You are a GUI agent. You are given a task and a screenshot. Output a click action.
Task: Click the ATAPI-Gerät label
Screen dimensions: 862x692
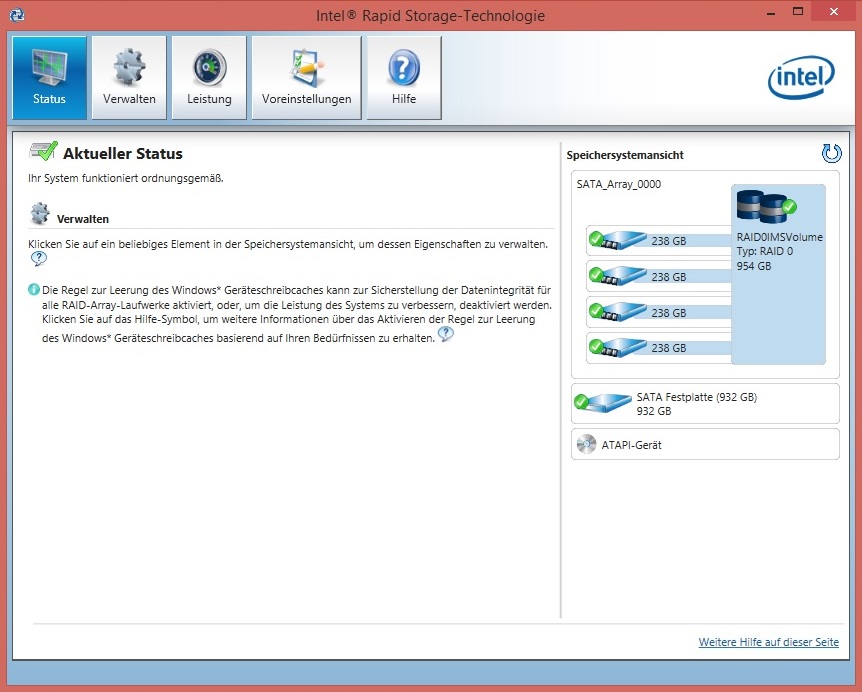(x=631, y=445)
